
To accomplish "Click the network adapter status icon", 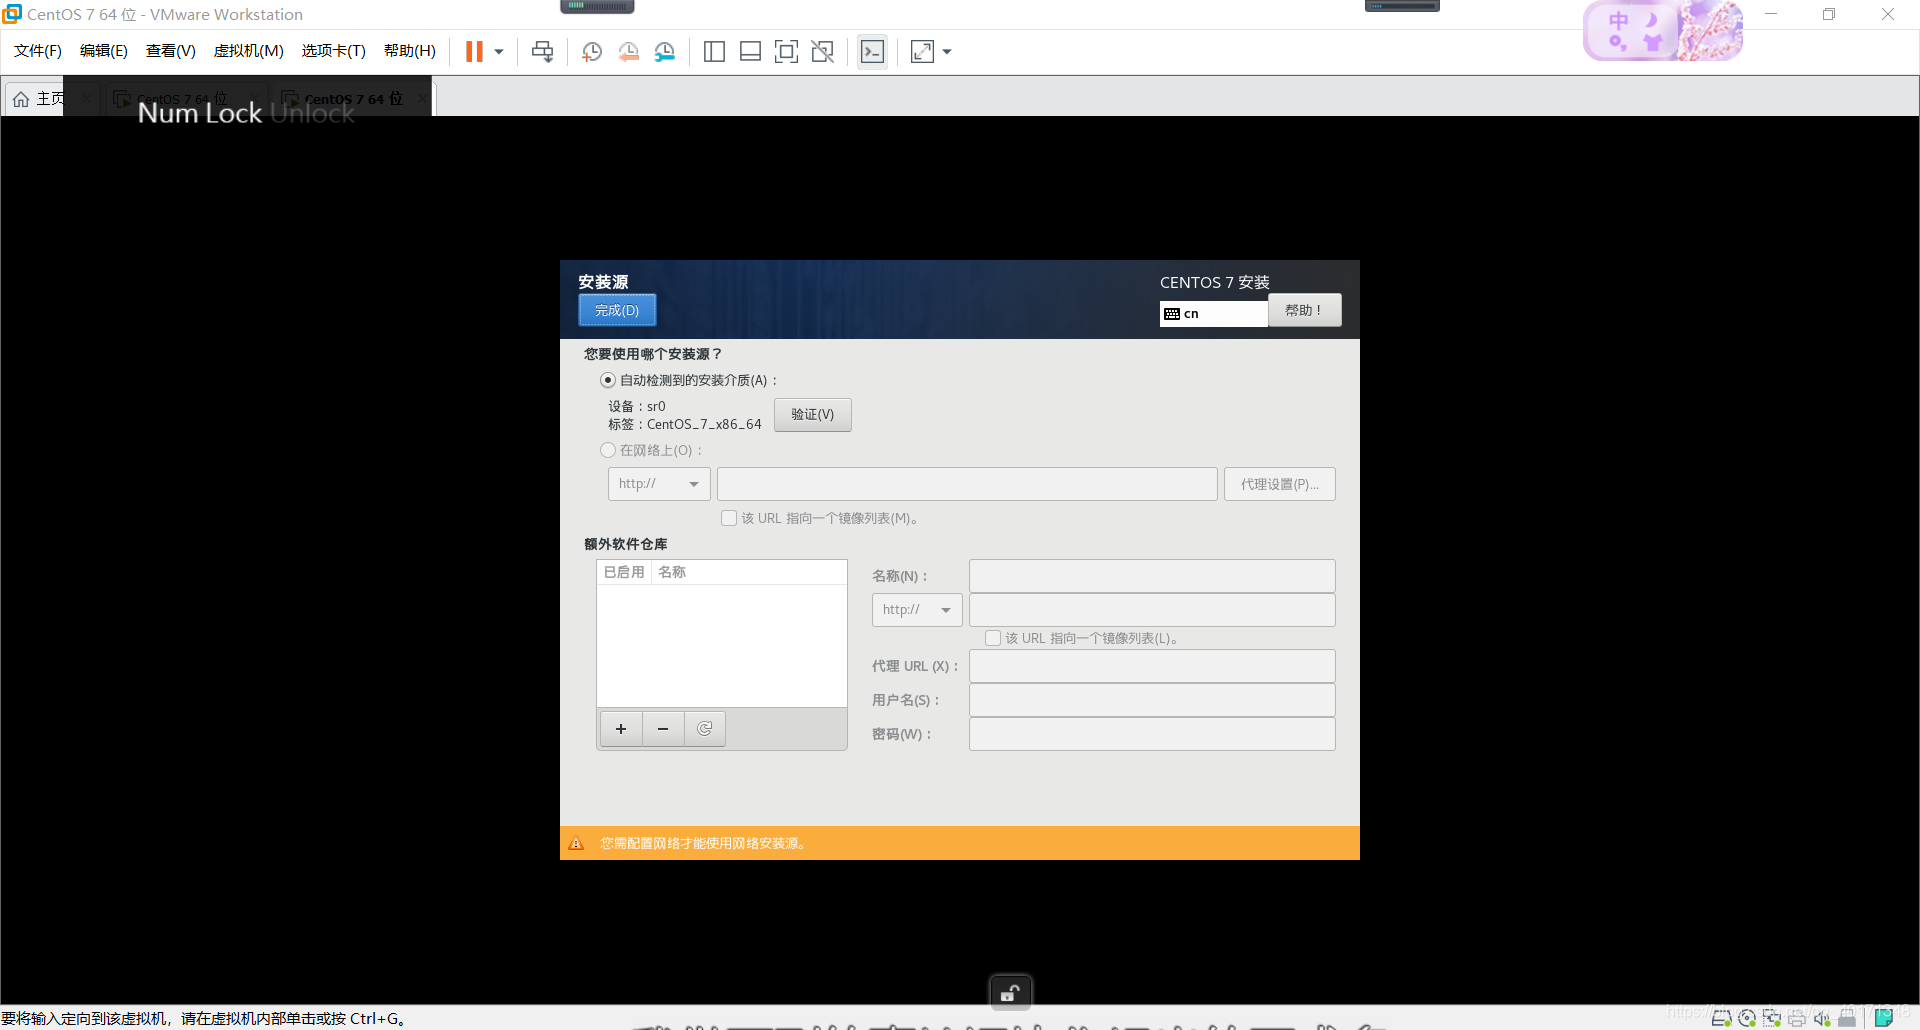I will pos(1772,1018).
